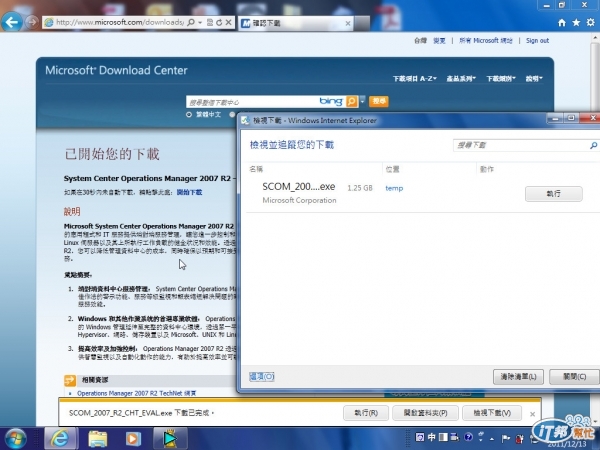
Task: Click the all Microsoft sites link
Action: pyautogui.click(x=486, y=41)
